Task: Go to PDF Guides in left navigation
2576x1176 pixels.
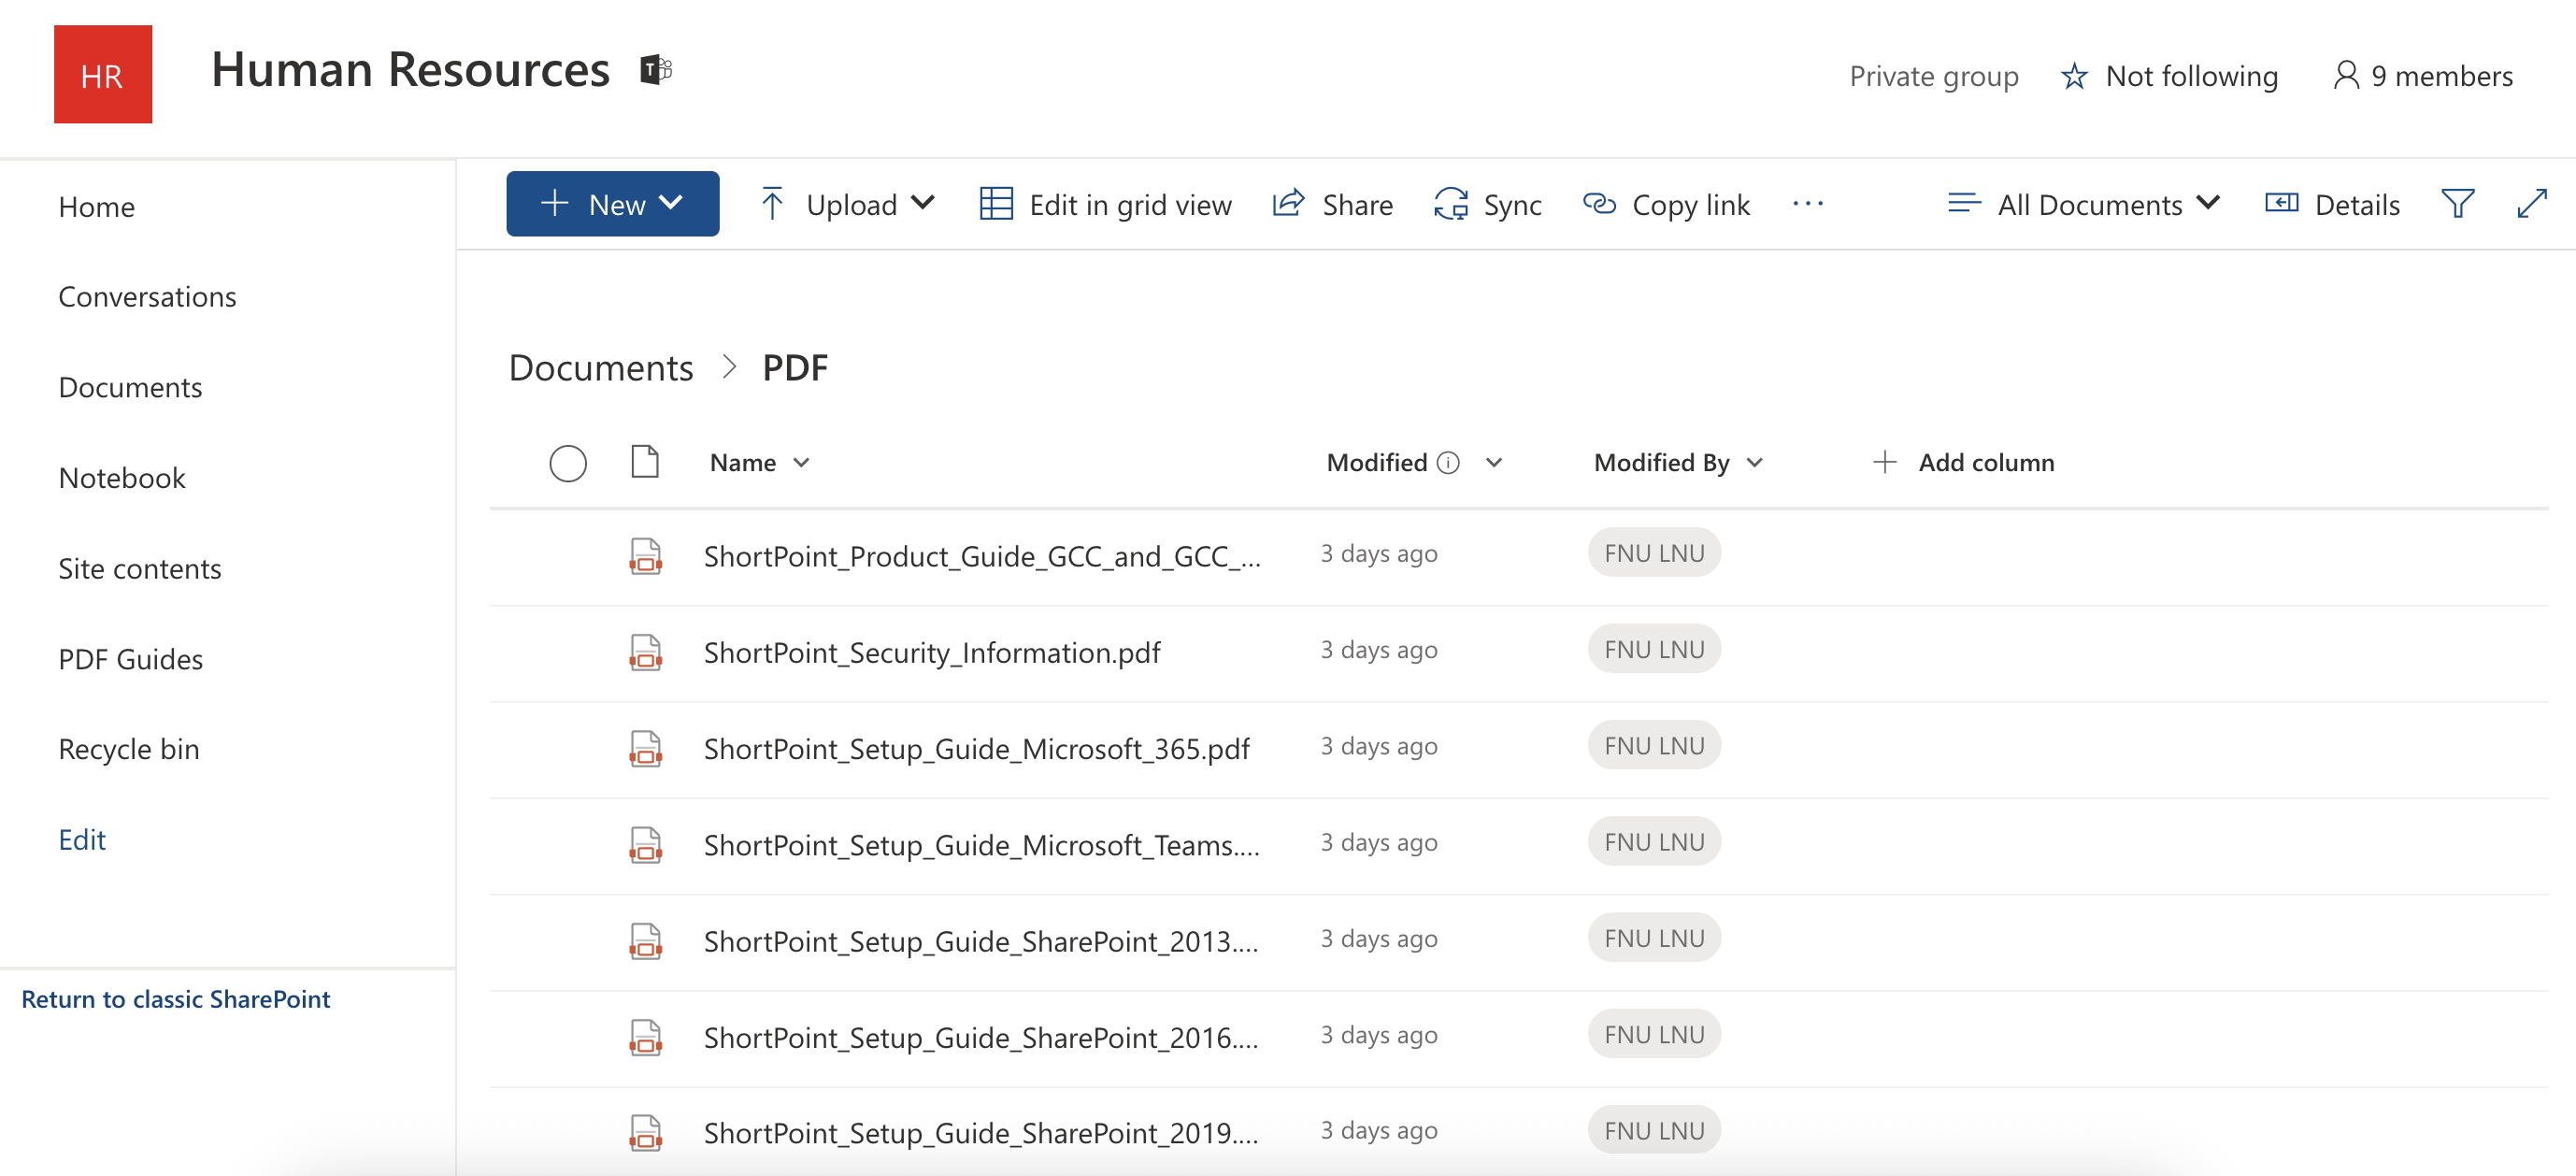Action: click(130, 659)
